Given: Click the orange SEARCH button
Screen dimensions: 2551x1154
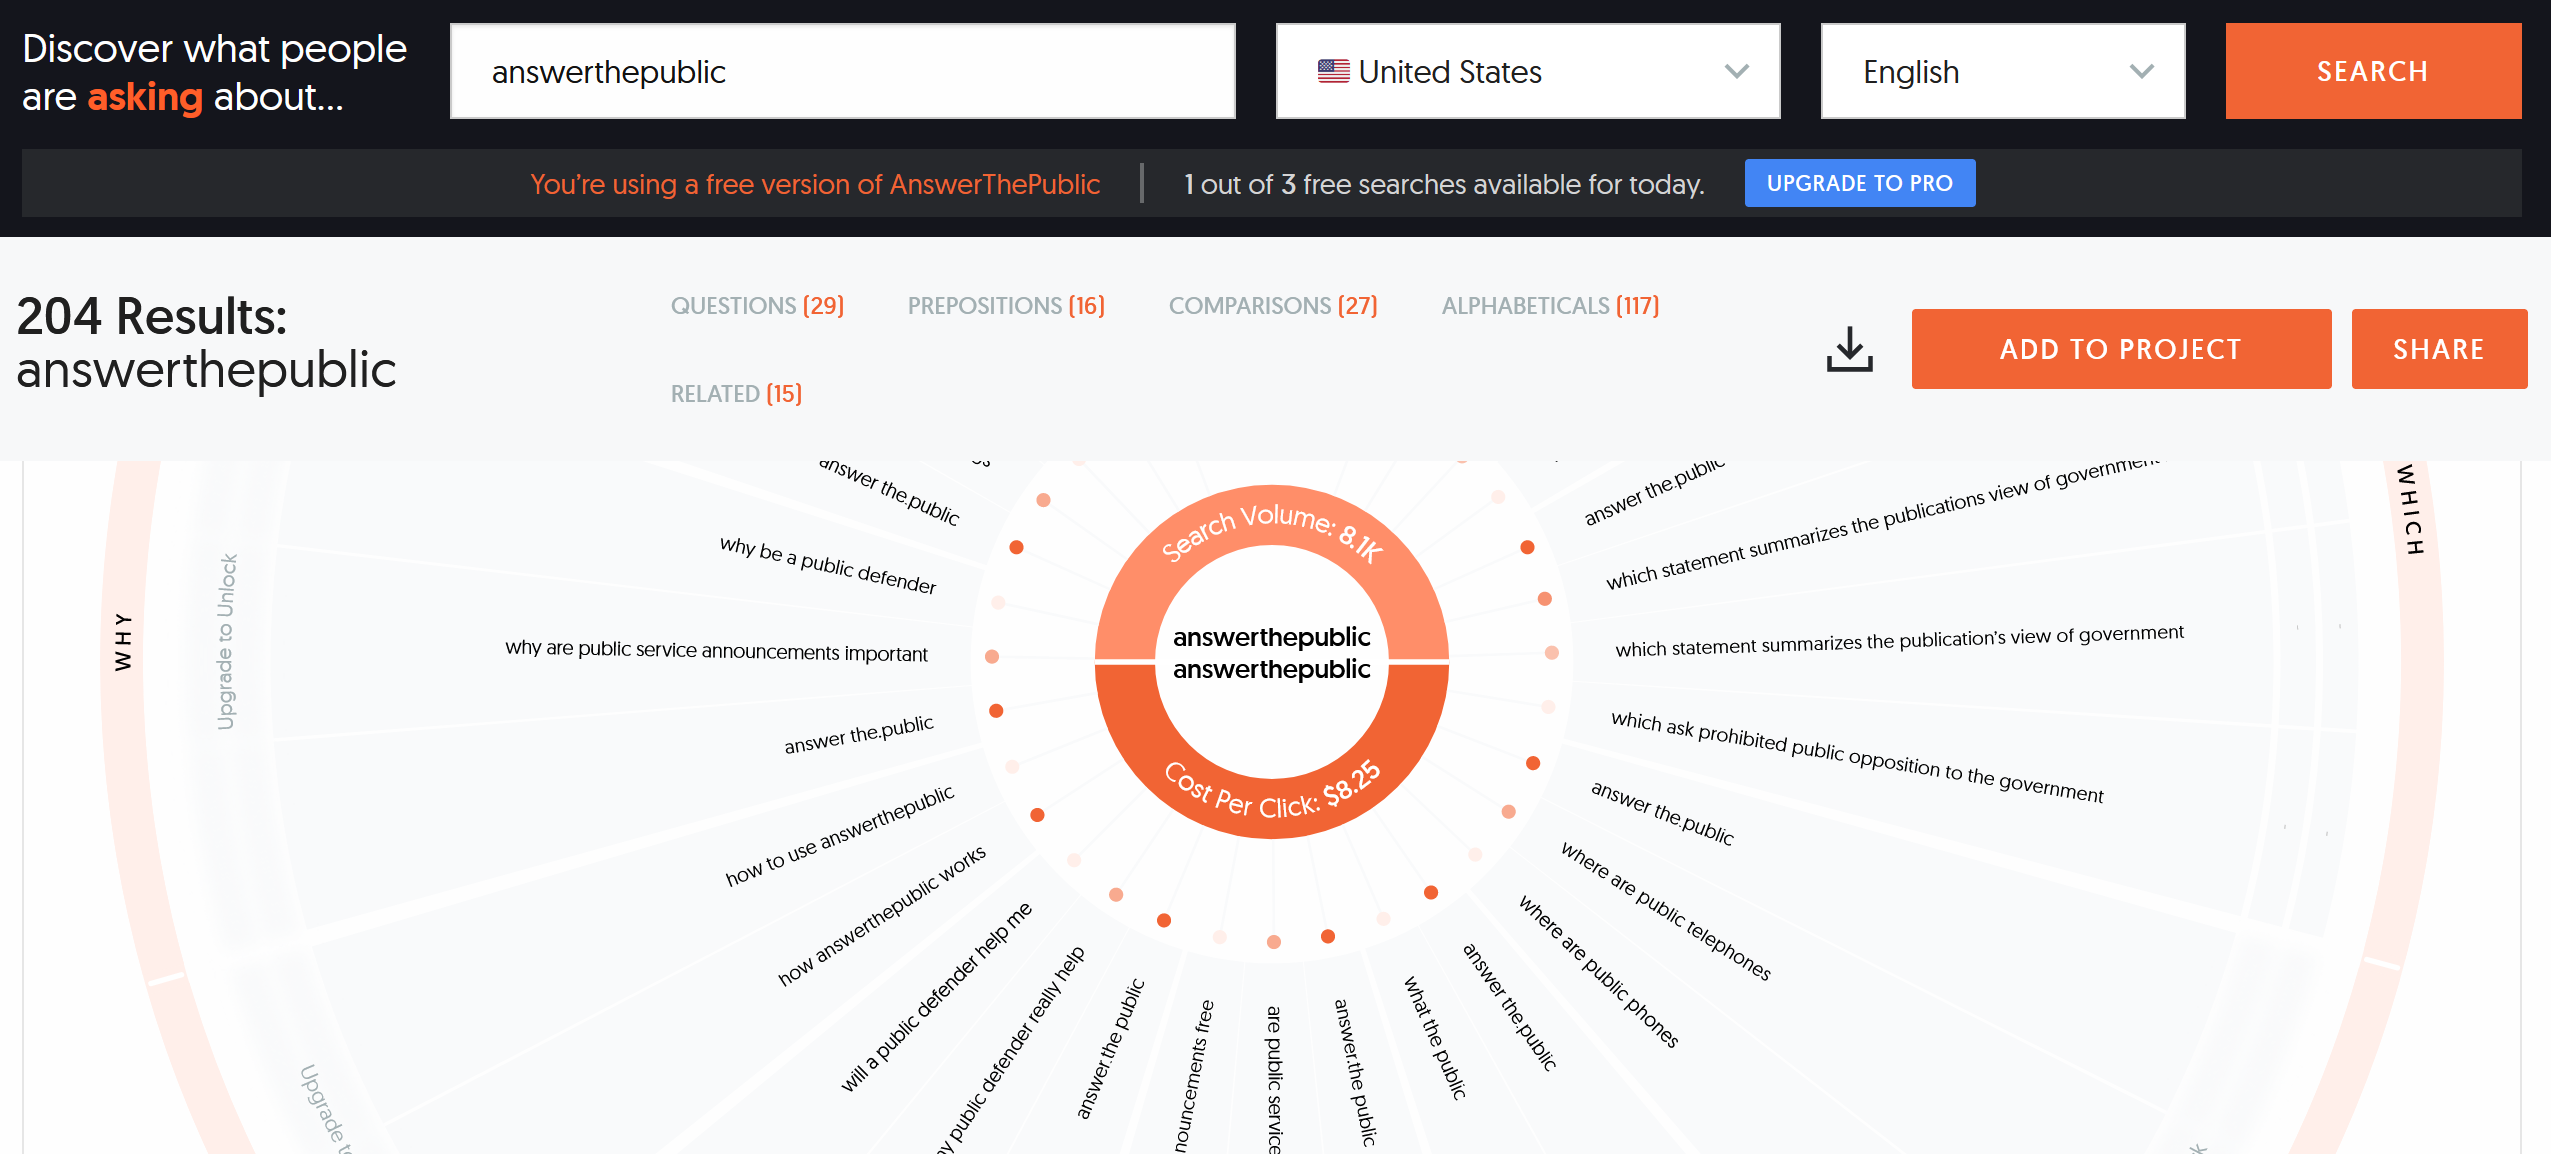Looking at the screenshot, I should pyautogui.click(x=2373, y=71).
